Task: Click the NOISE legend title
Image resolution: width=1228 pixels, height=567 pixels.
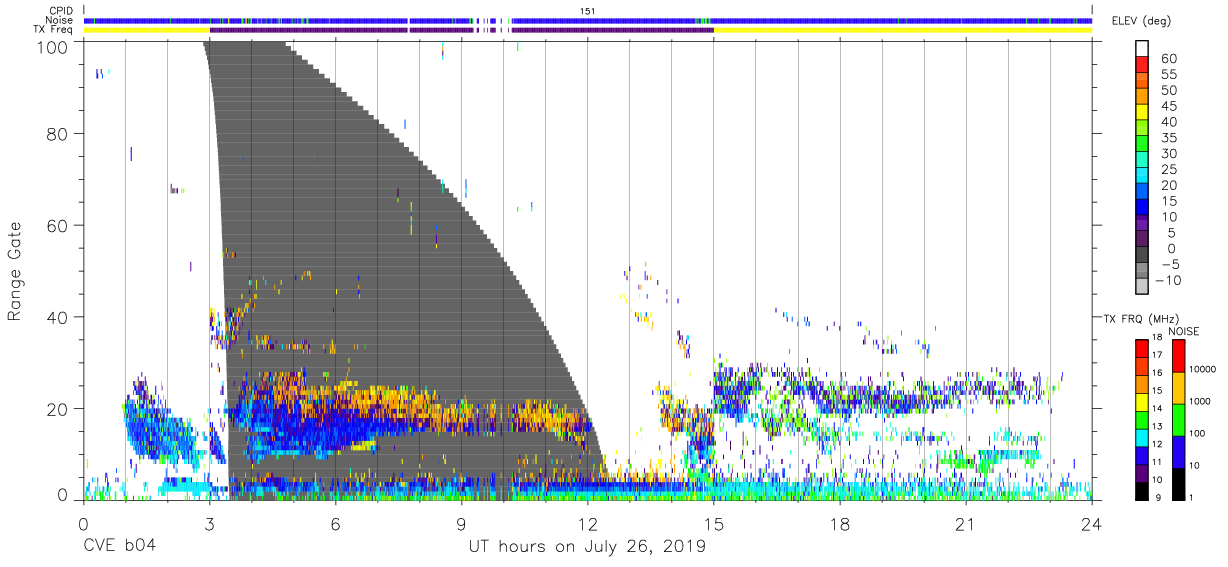Action: tap(1185, 331)
